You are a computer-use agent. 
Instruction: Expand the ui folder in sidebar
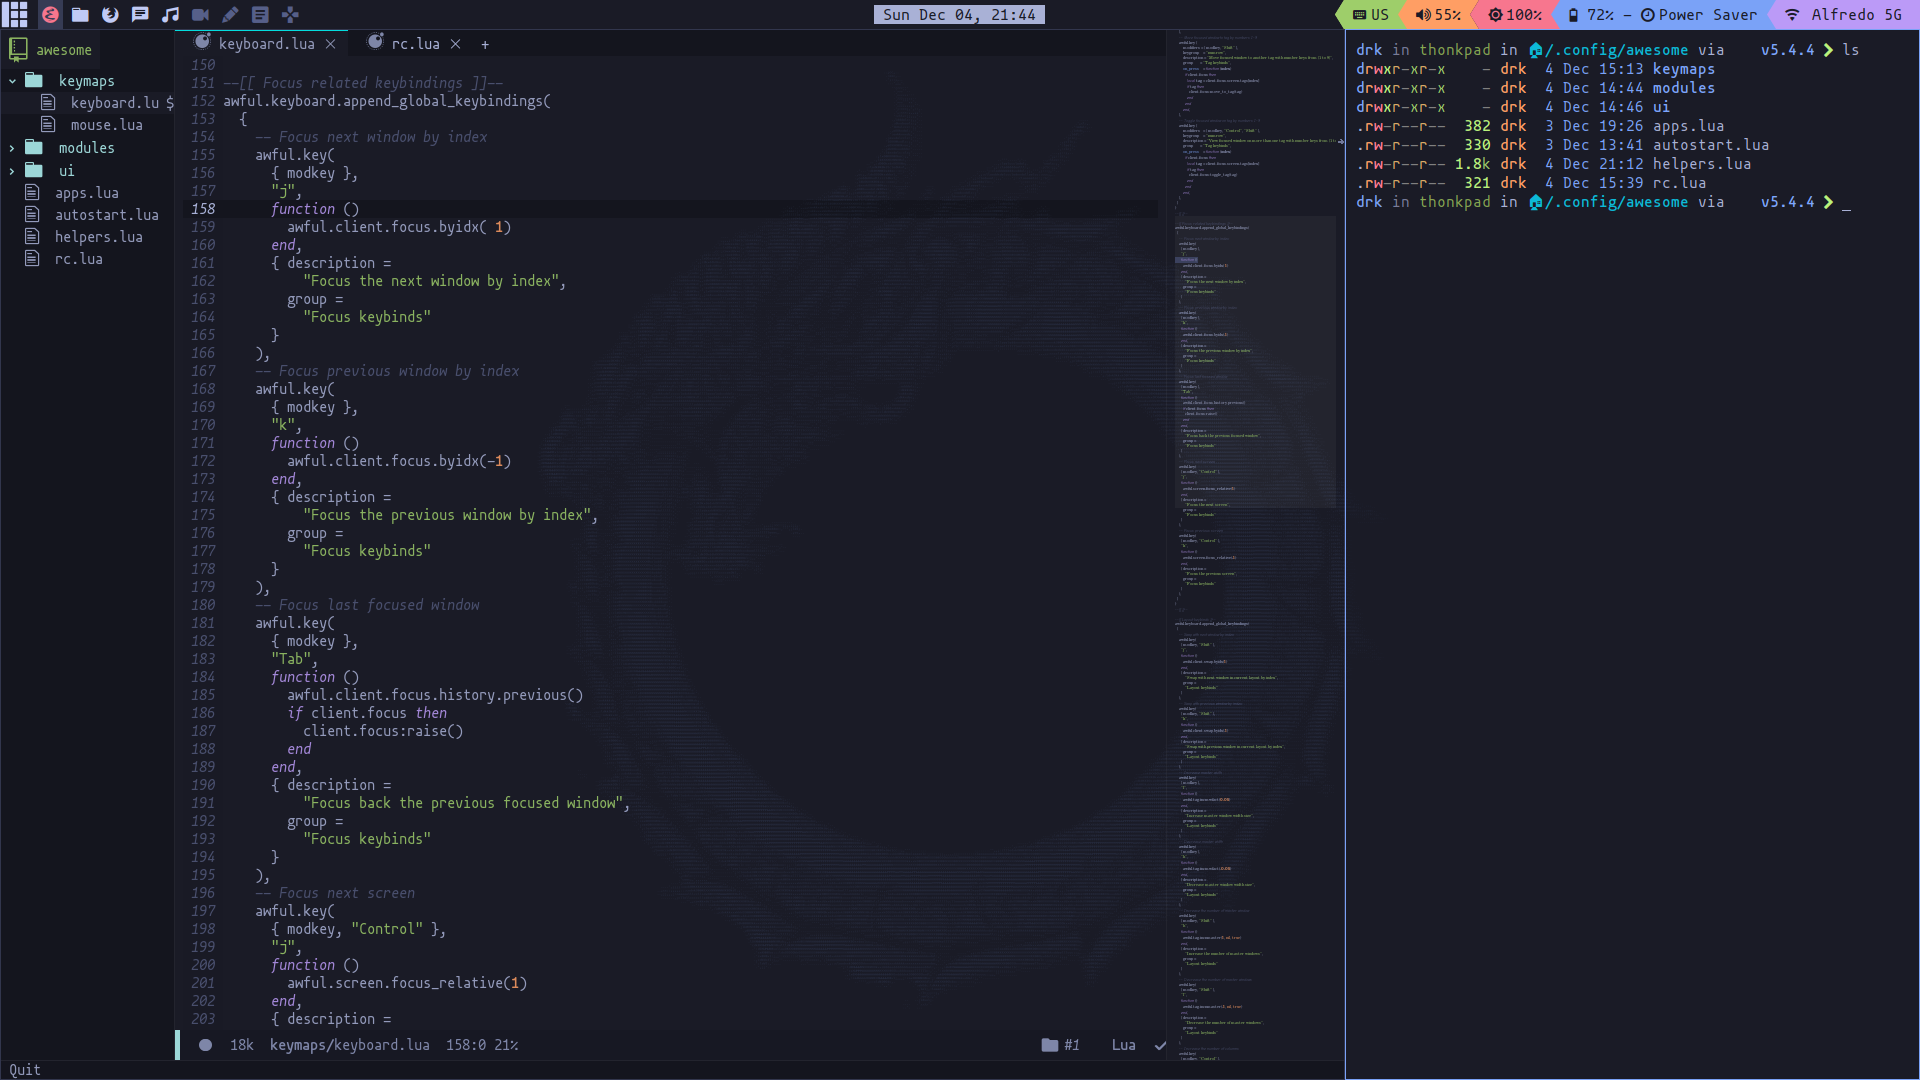pos(12,170)
